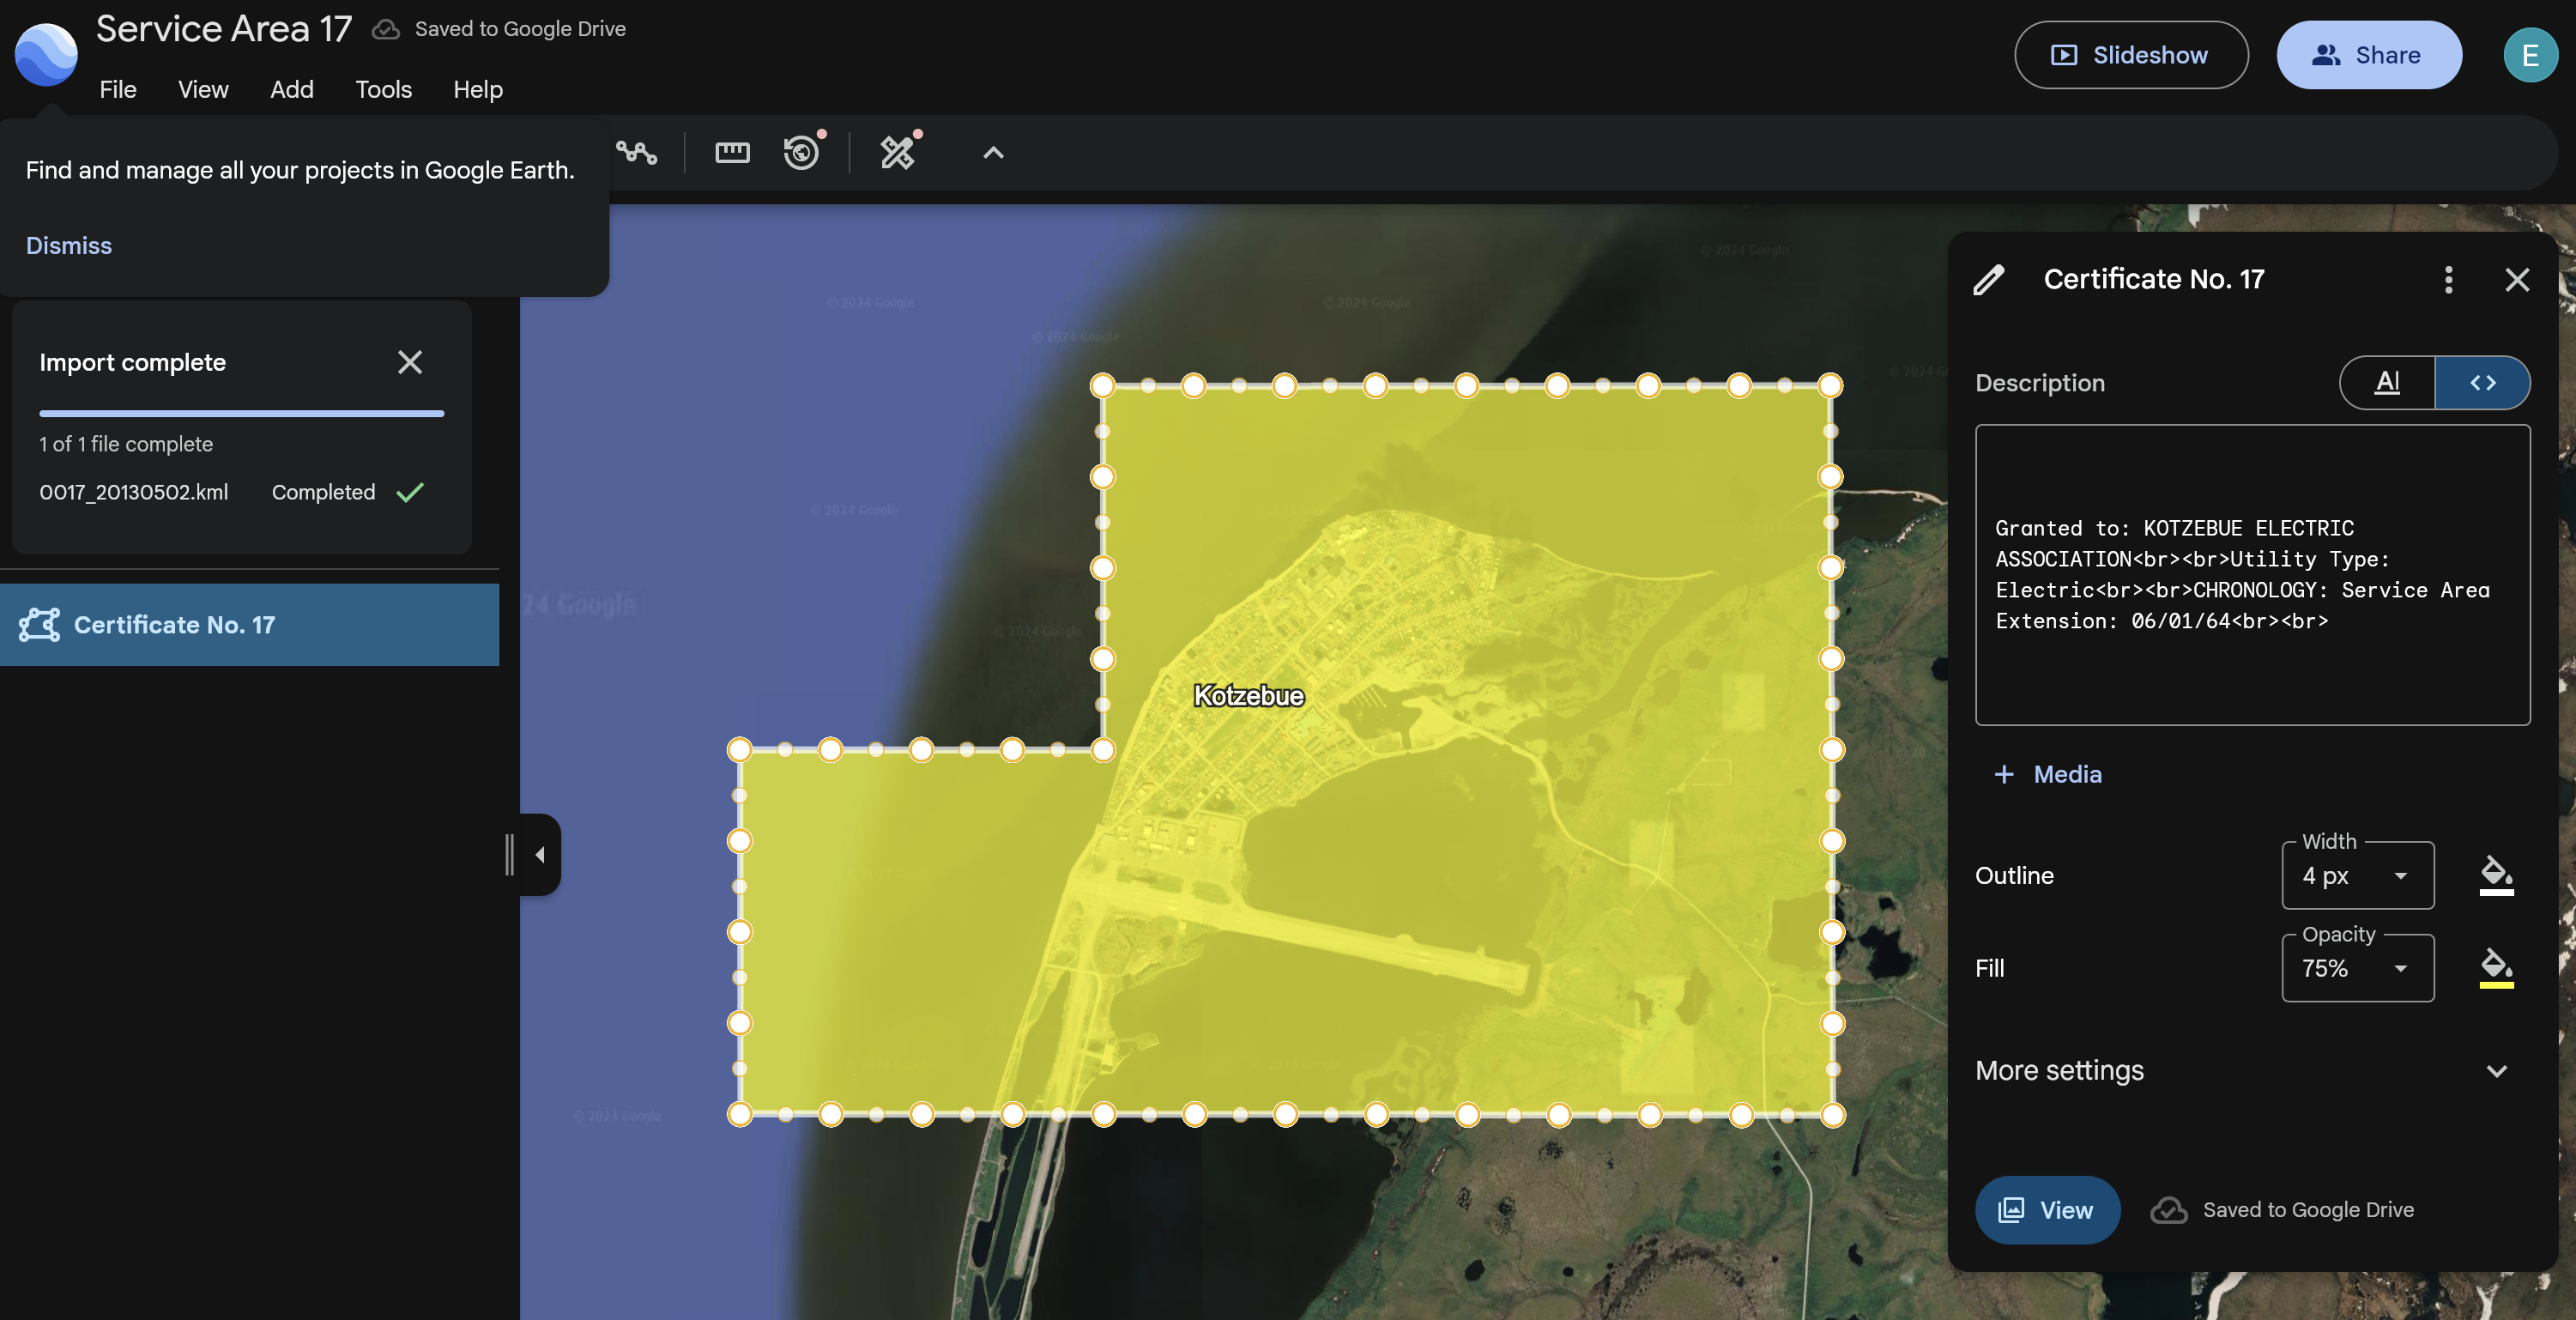
Task: Click inside the description text box
Action: pos(2253,575)
